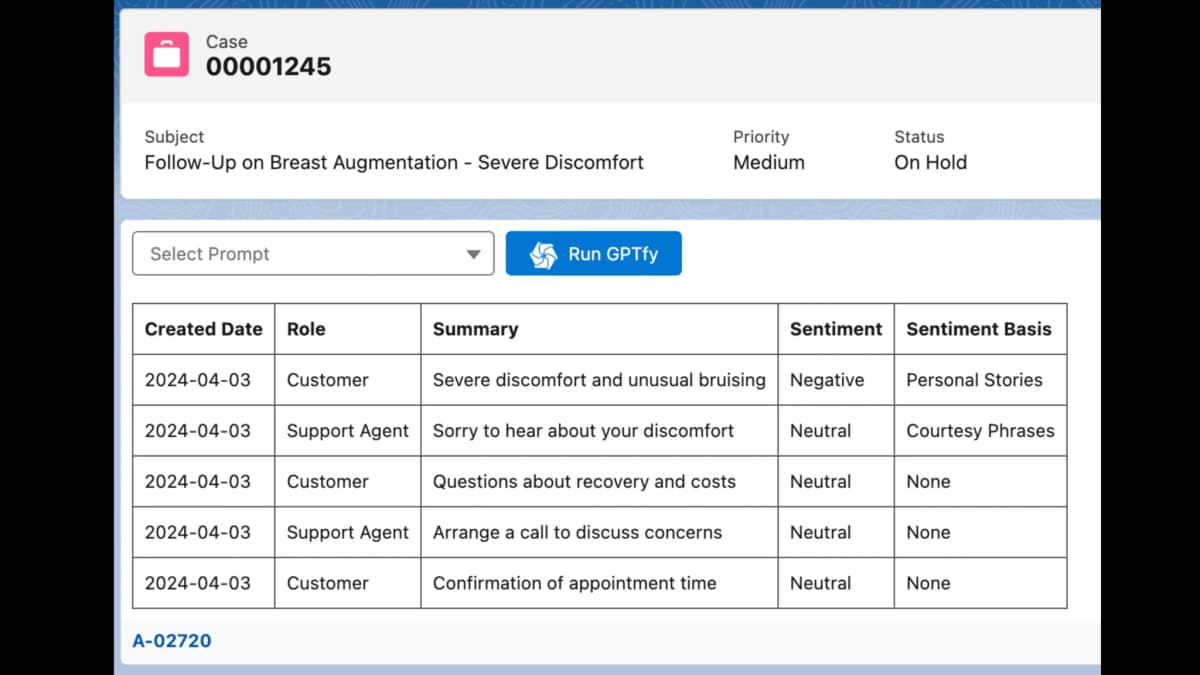The width and height of the screenshot is (1200, 675).
Task: Click the GPTfy swirl logo icon
Action: coord(543,254)
